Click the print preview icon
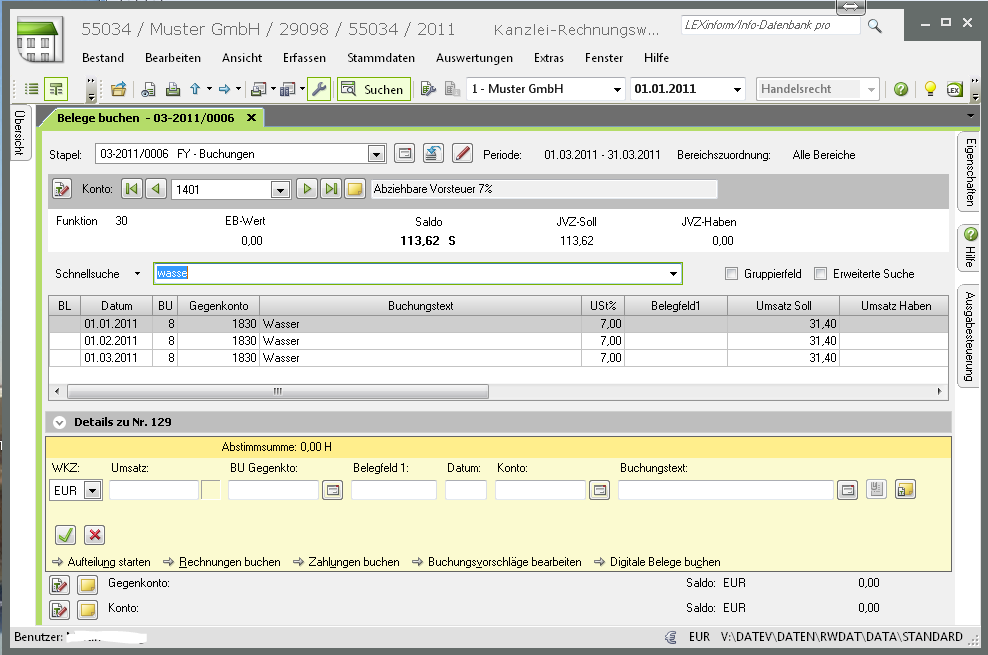 coord(148,89)
